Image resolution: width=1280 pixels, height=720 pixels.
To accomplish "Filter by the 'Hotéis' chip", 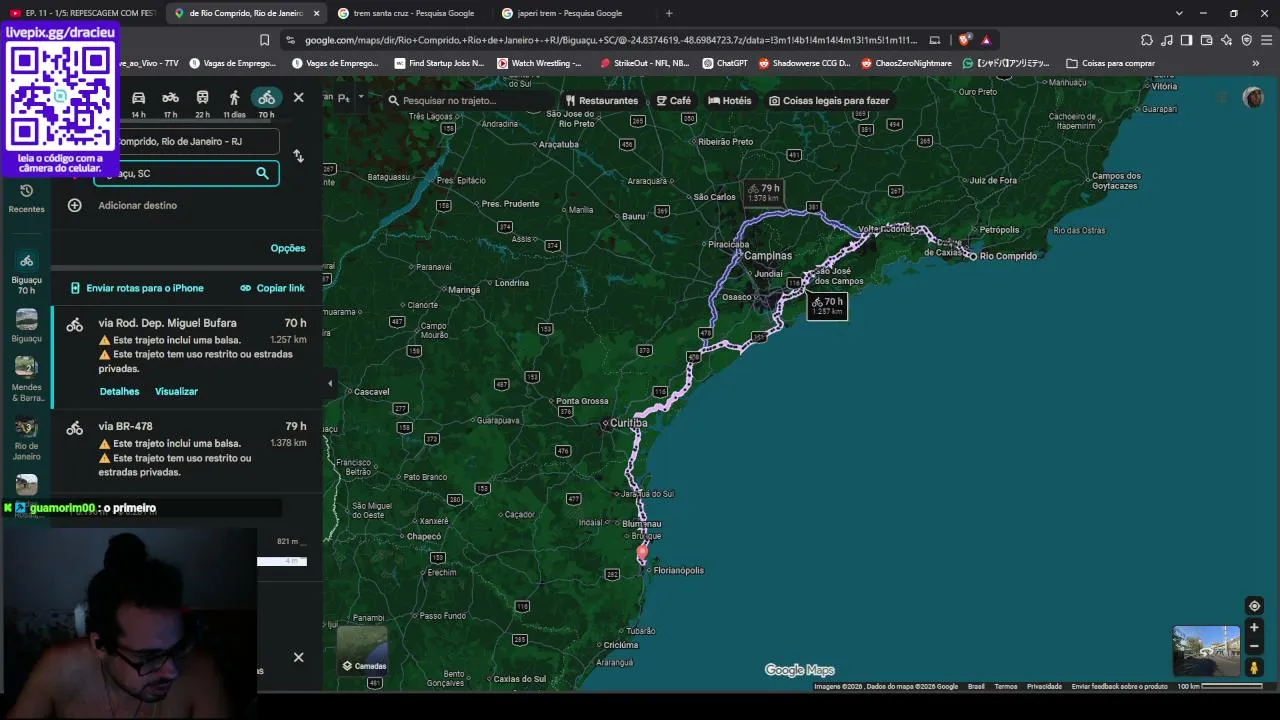I will [729, 101].
